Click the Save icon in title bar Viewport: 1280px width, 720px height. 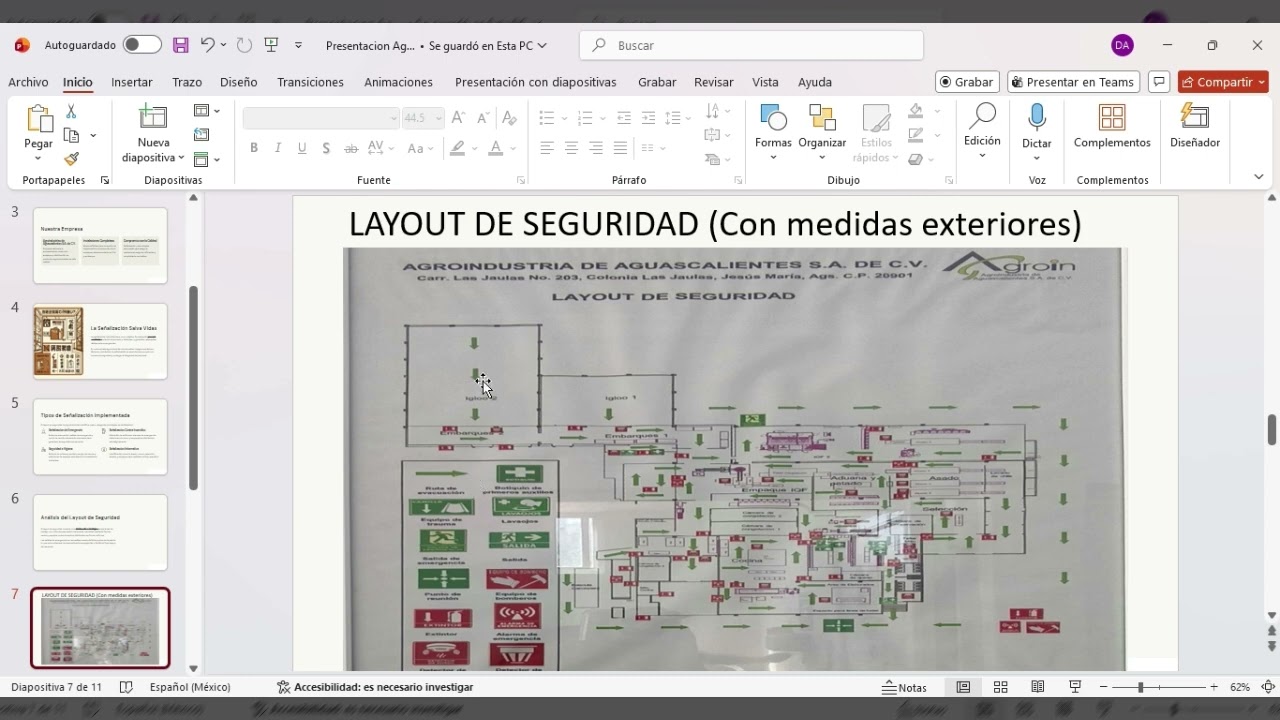181,45
